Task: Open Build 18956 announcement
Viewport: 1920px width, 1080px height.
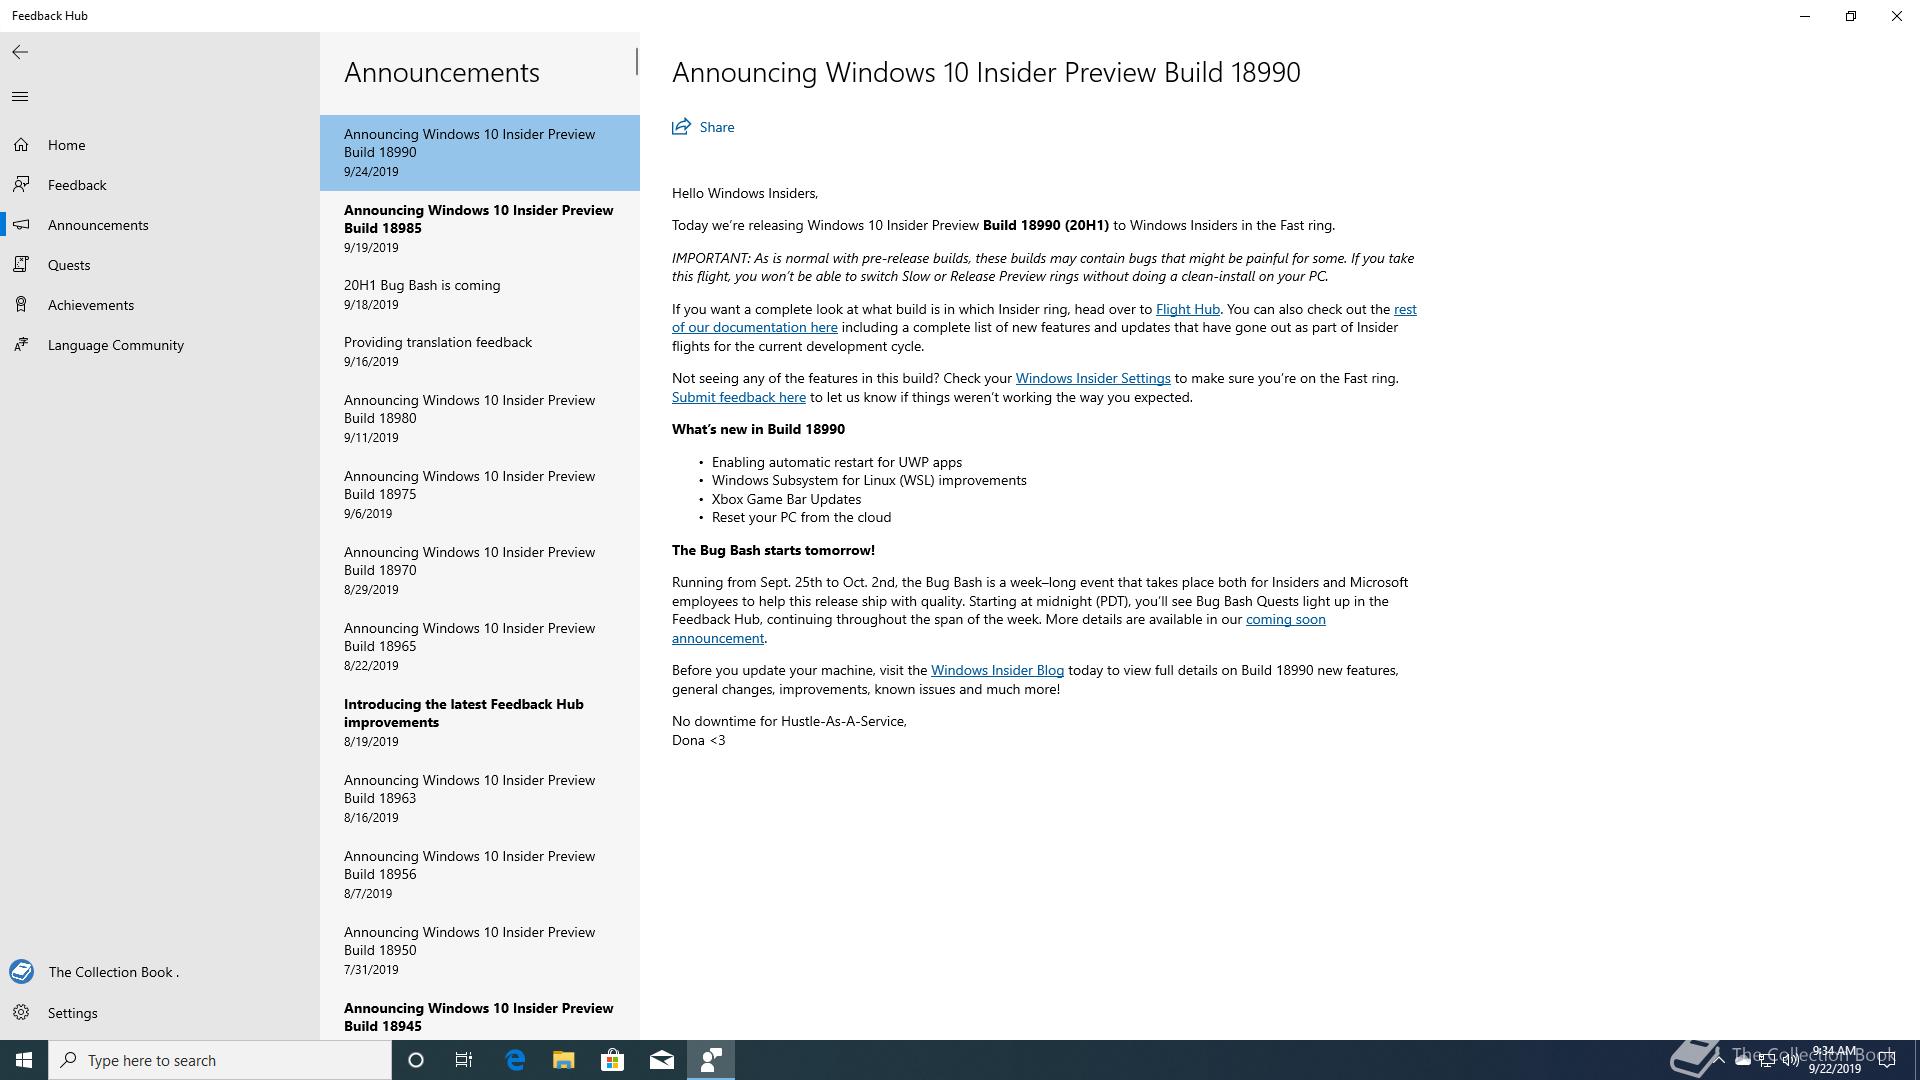Action: 480,874
